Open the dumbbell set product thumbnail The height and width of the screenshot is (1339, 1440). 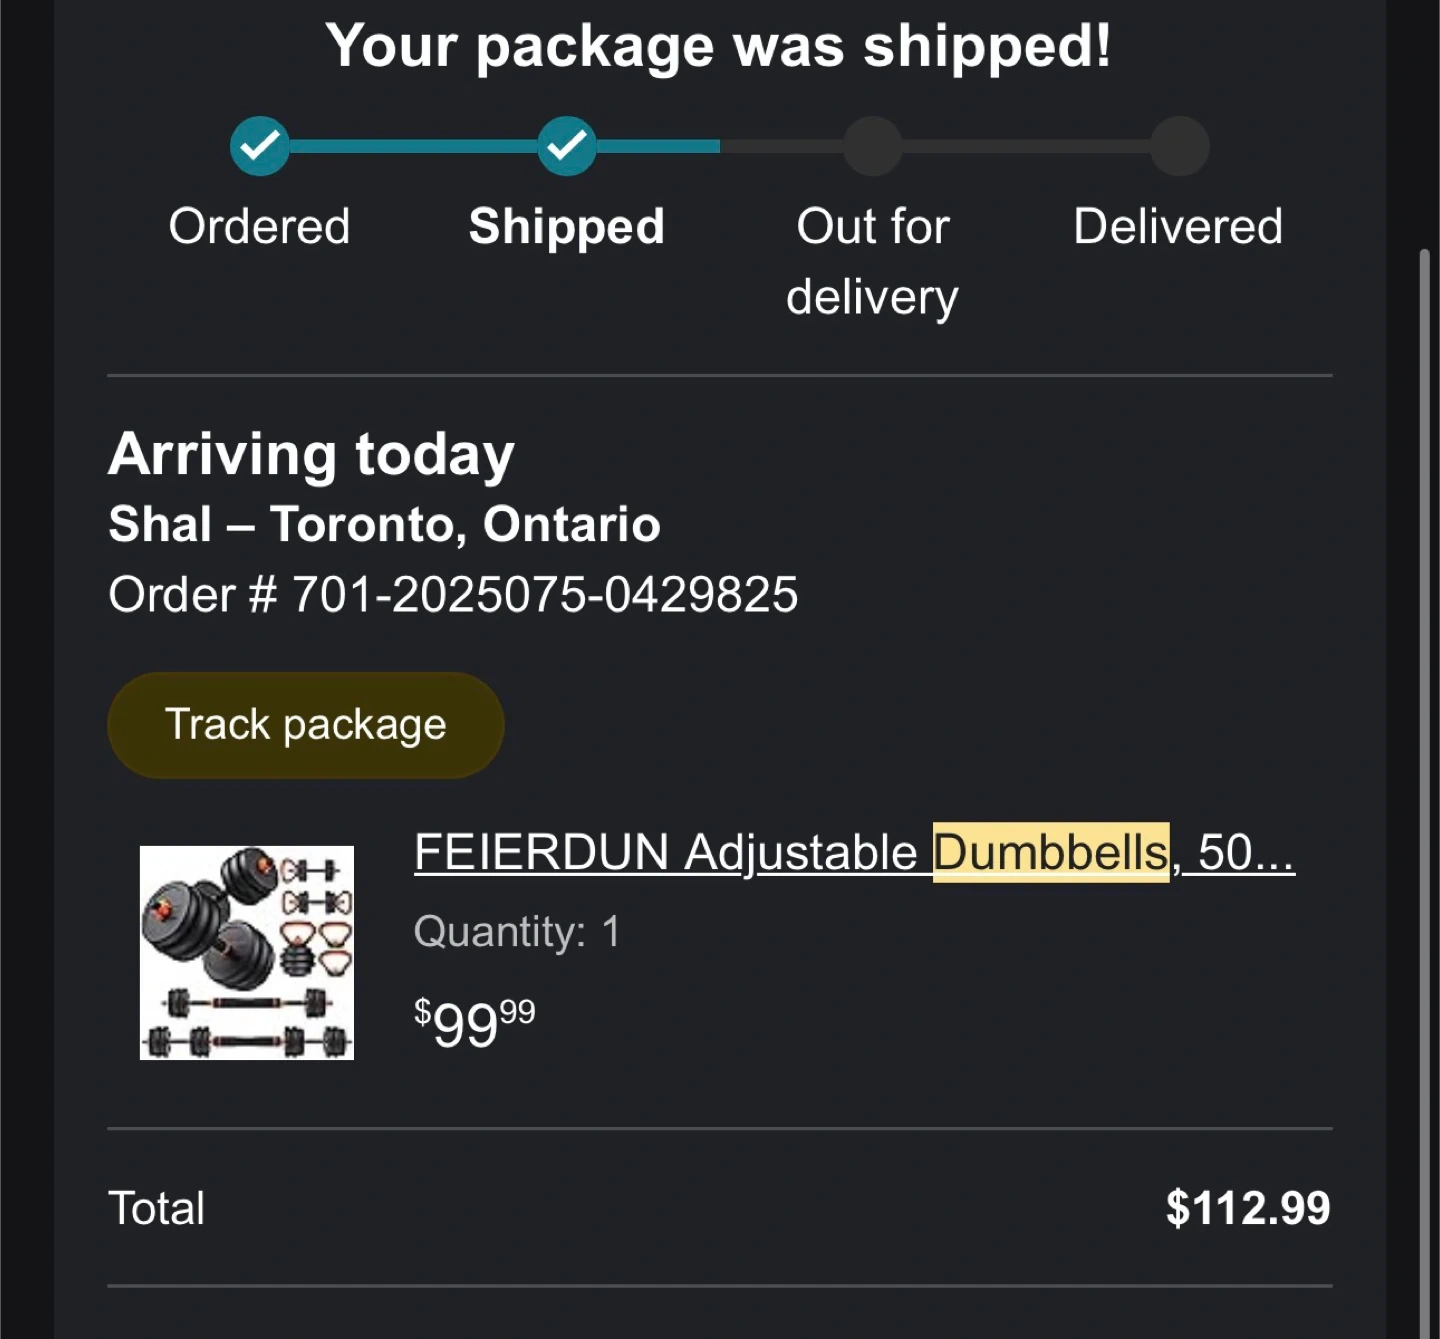pos(247,952)
